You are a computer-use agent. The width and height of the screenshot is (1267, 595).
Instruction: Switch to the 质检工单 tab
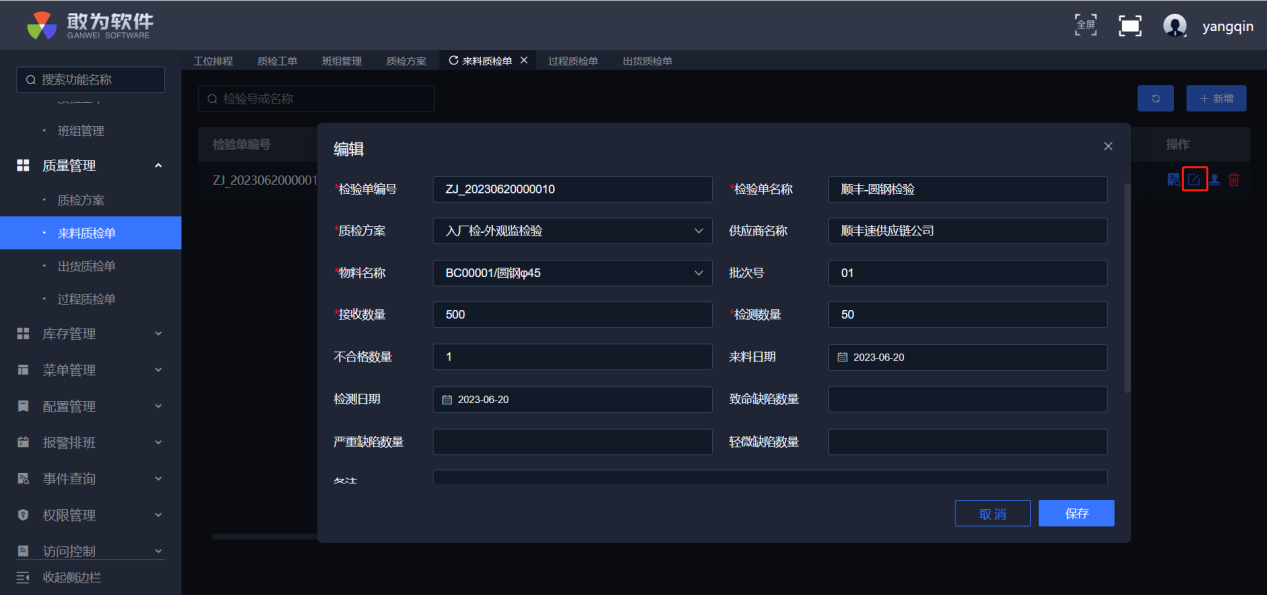(x=277, y=61)
